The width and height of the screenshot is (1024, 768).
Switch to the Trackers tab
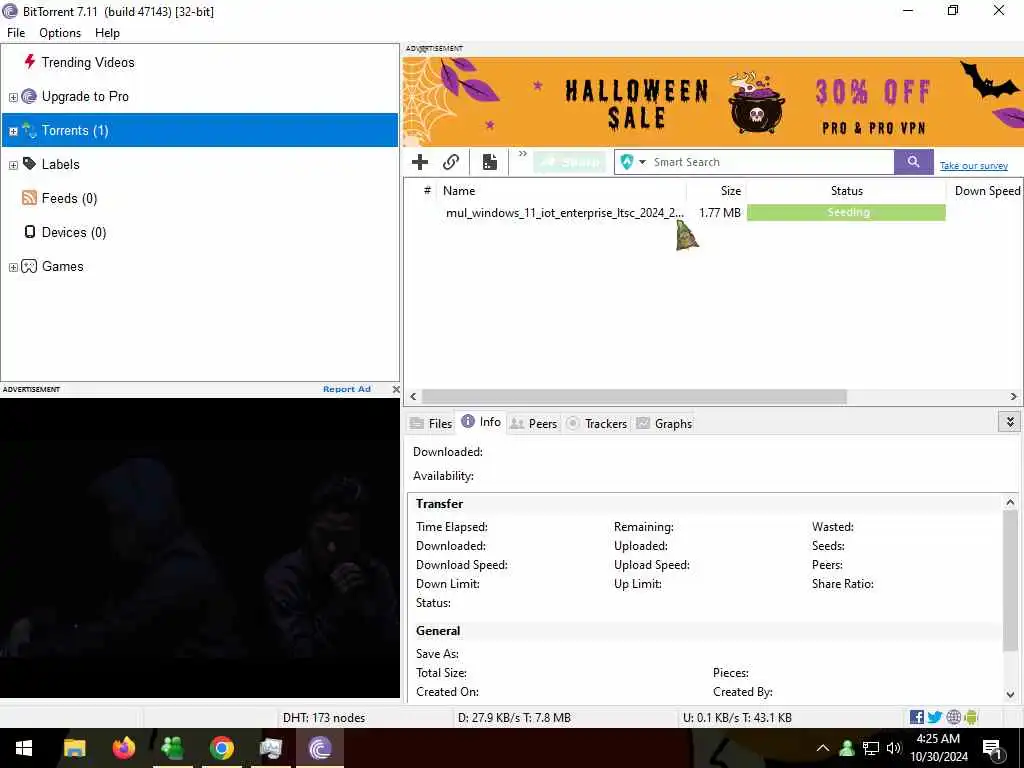597,424
